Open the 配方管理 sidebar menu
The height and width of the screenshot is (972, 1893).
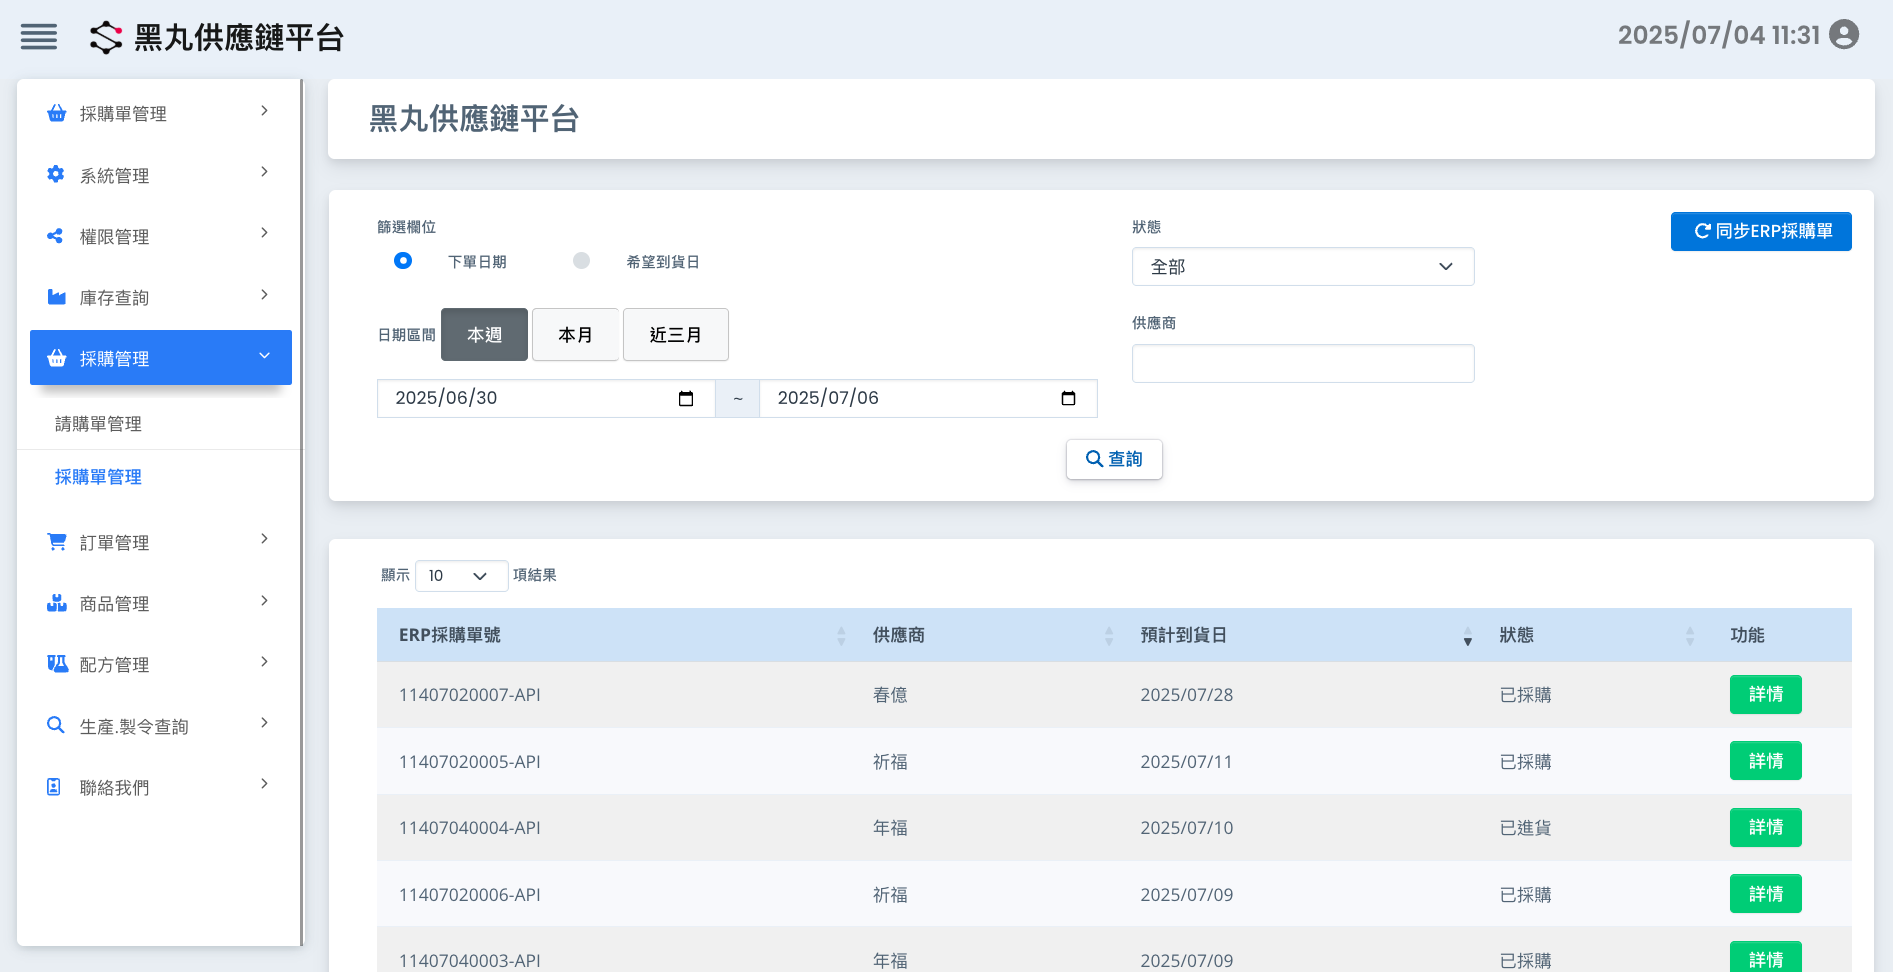coord(160,664)
